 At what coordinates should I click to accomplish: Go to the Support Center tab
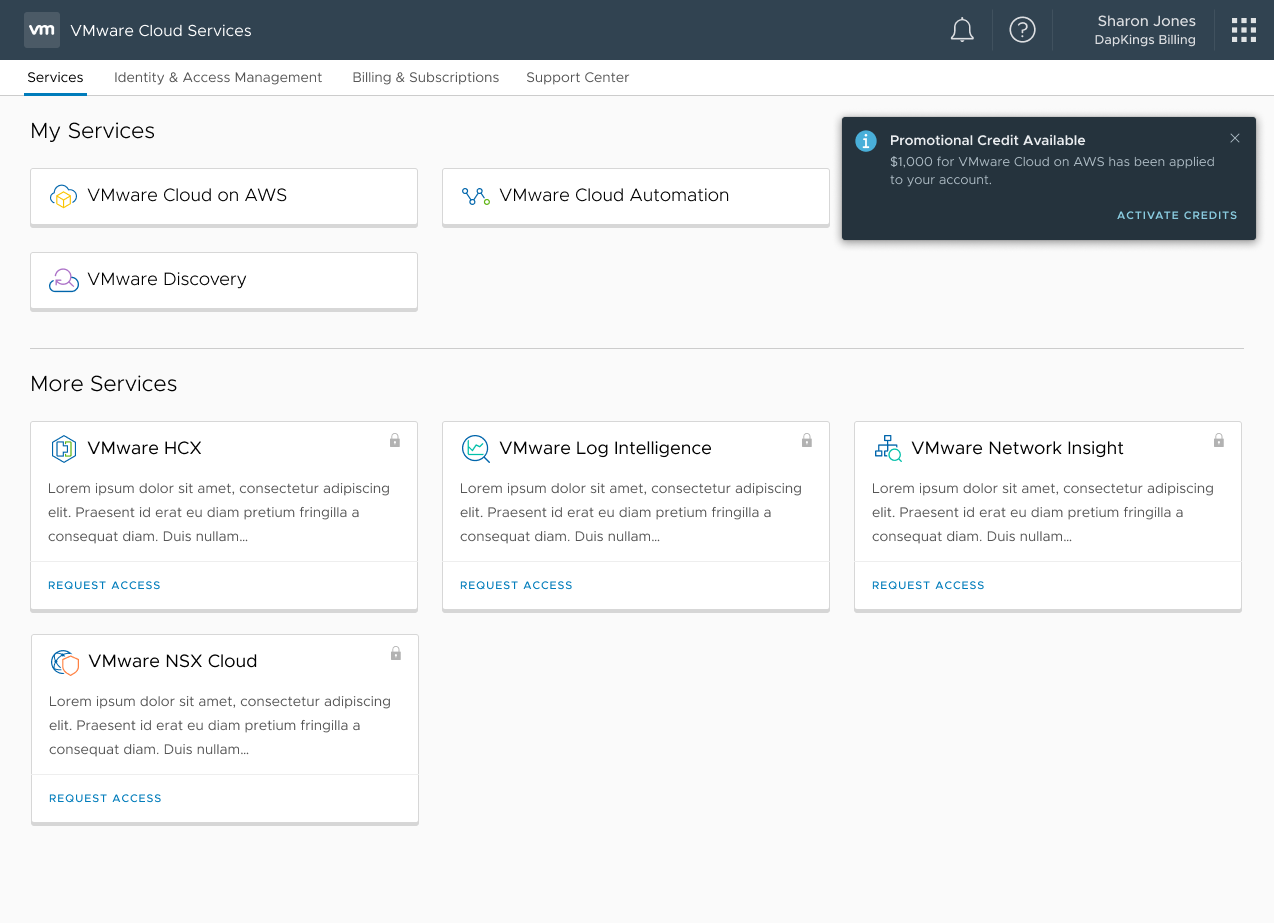pyautogui.click(x=577, y=77)
